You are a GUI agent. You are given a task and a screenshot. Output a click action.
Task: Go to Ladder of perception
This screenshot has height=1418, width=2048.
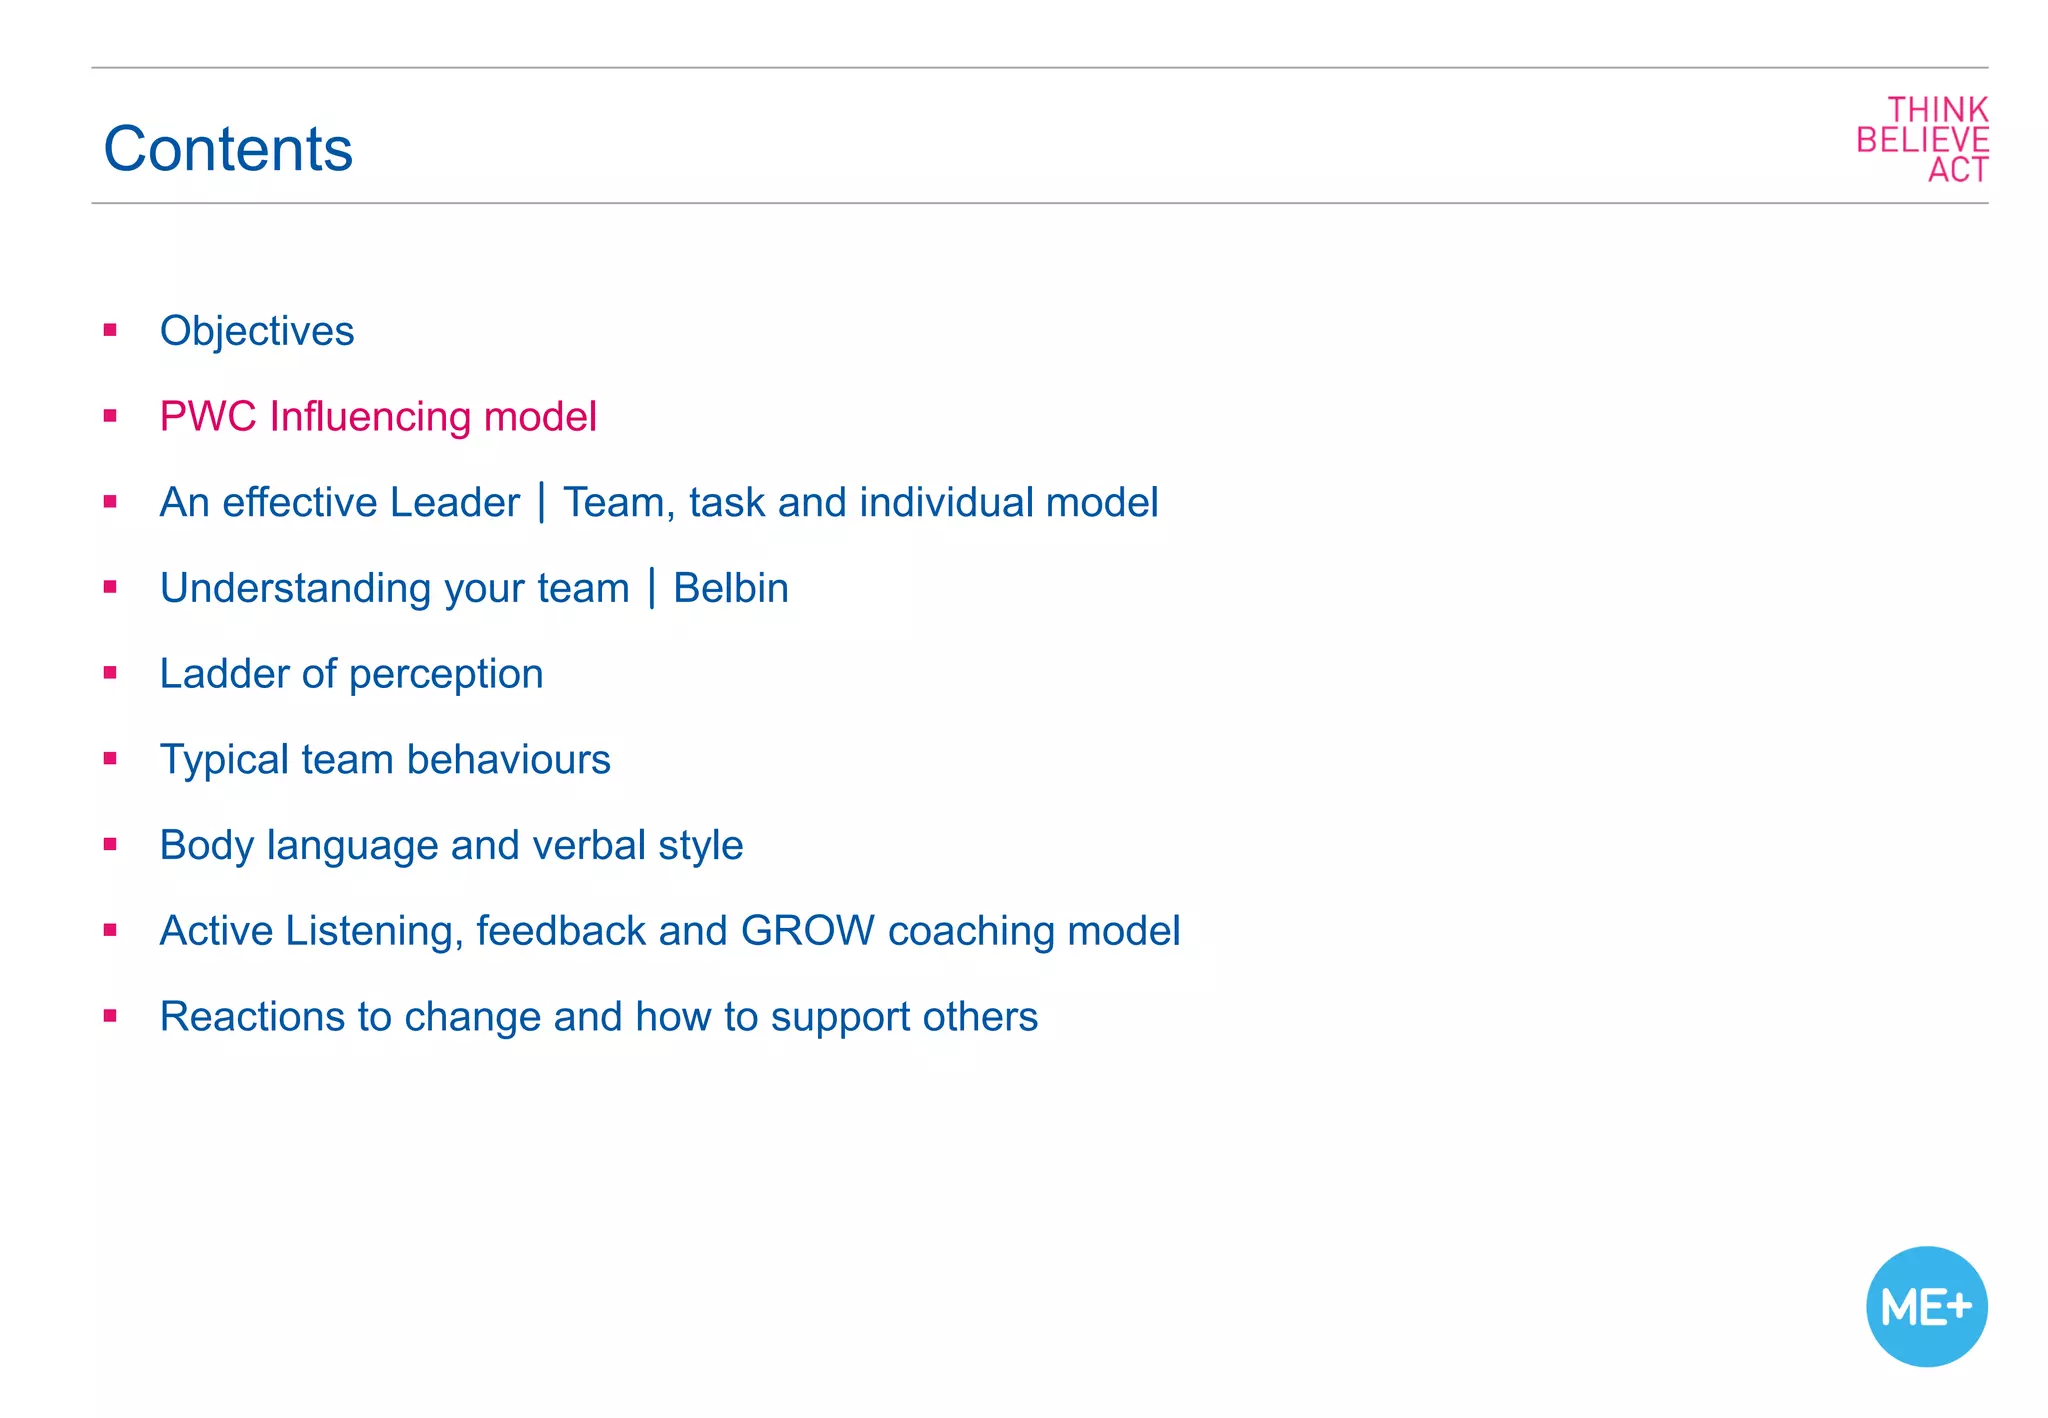pyautogui.click(x=351, y=674)
